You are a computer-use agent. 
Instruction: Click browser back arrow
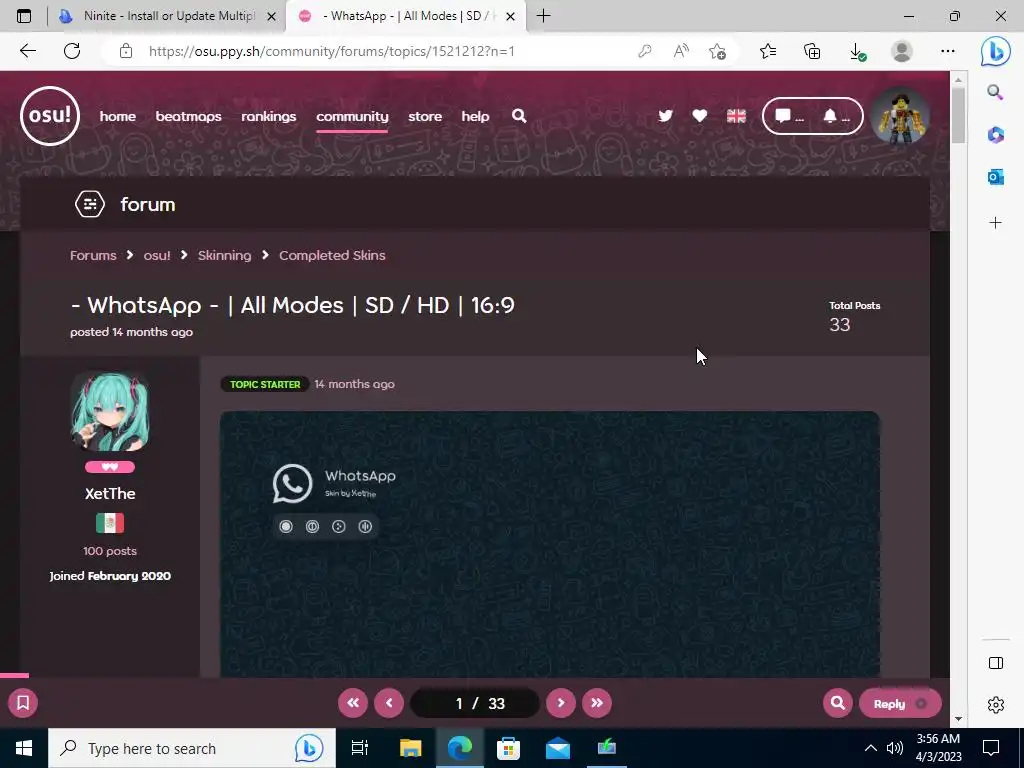coord(27,51)
